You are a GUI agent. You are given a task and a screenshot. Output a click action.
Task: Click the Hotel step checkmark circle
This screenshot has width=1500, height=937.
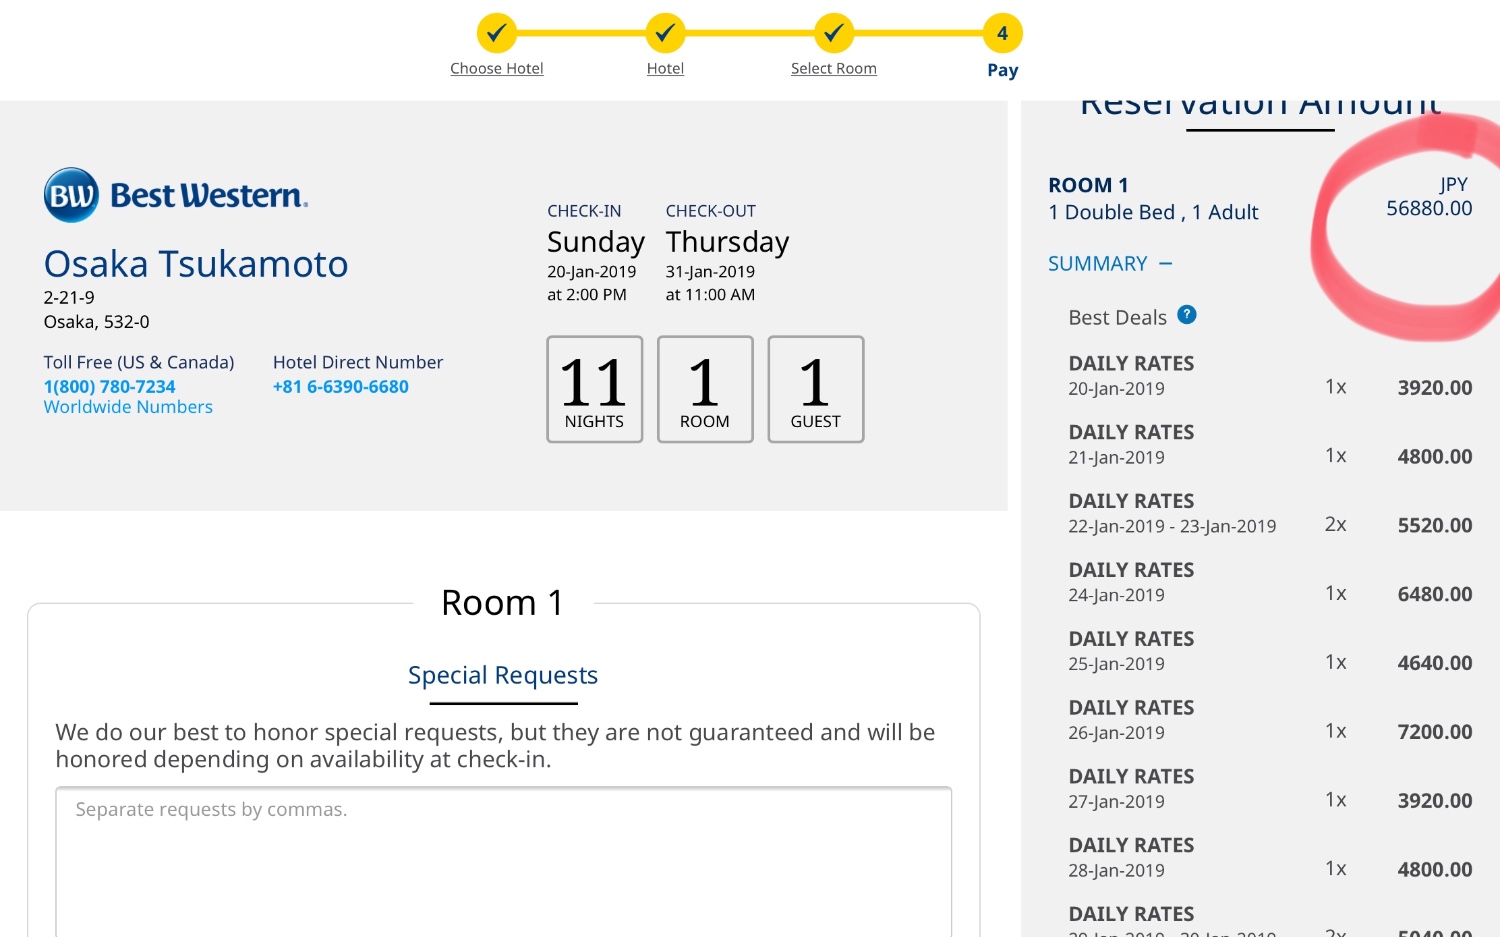665,33
